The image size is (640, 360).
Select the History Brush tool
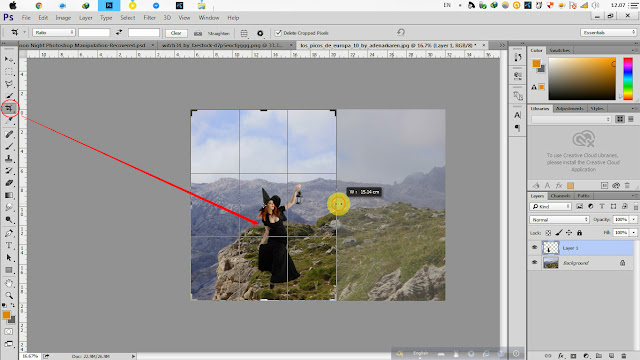coord(9,171)
